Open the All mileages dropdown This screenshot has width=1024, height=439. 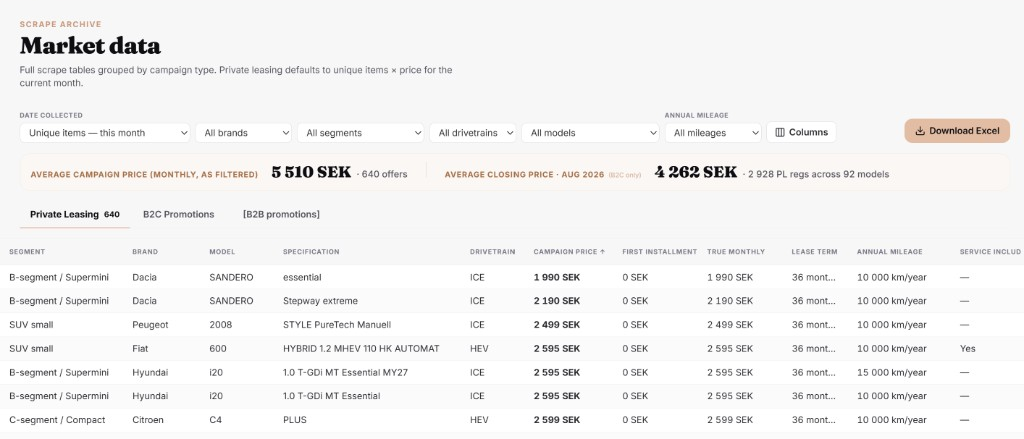[713, 133]
